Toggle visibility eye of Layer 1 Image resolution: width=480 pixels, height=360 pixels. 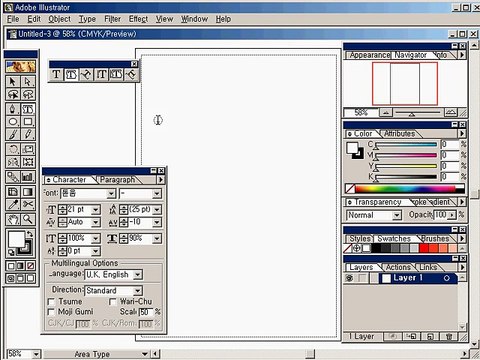349,278
